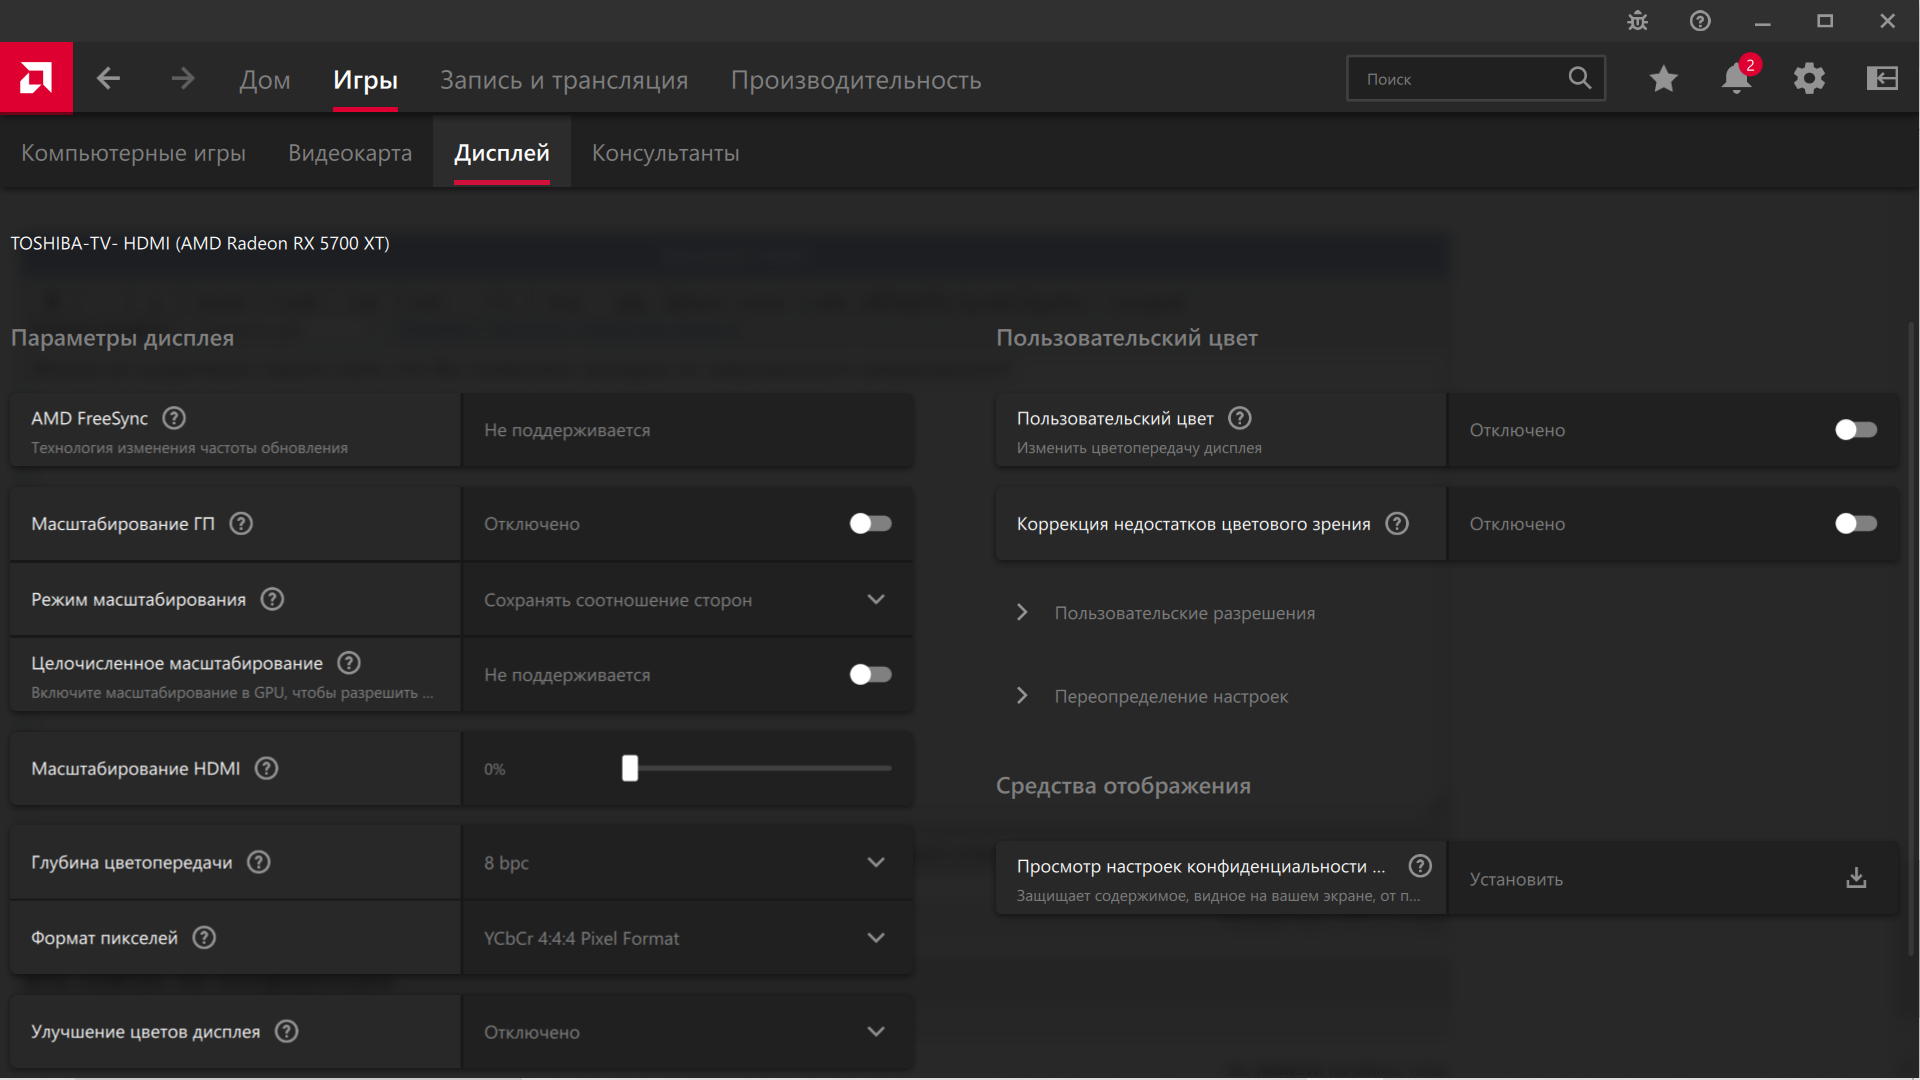The width and height of the screenshot is (1920, 1080).
Task: Toggle Пользовательский цвет switch
Action: (1856, 429)
